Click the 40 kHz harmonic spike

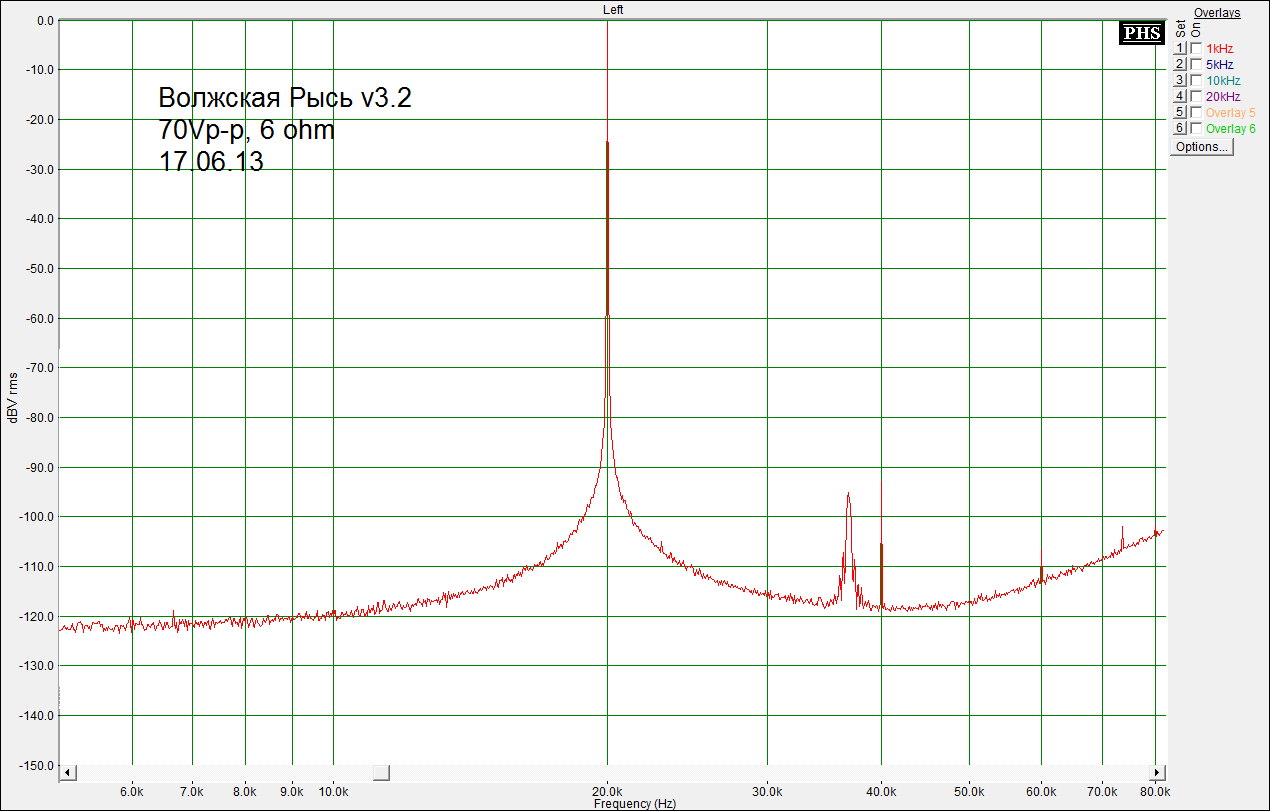881,575
